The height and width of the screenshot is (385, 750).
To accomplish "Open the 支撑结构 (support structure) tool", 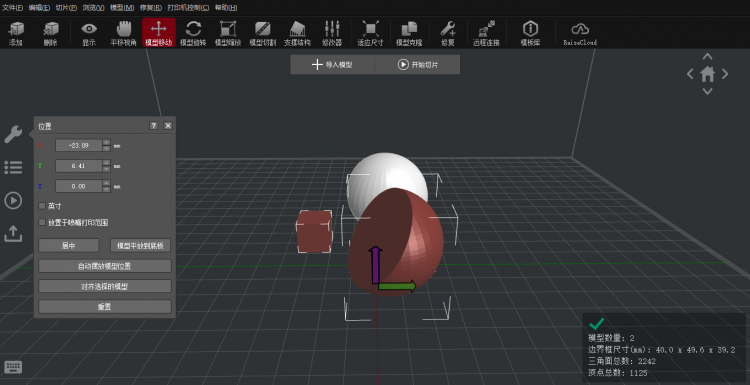I will (297, 33).
